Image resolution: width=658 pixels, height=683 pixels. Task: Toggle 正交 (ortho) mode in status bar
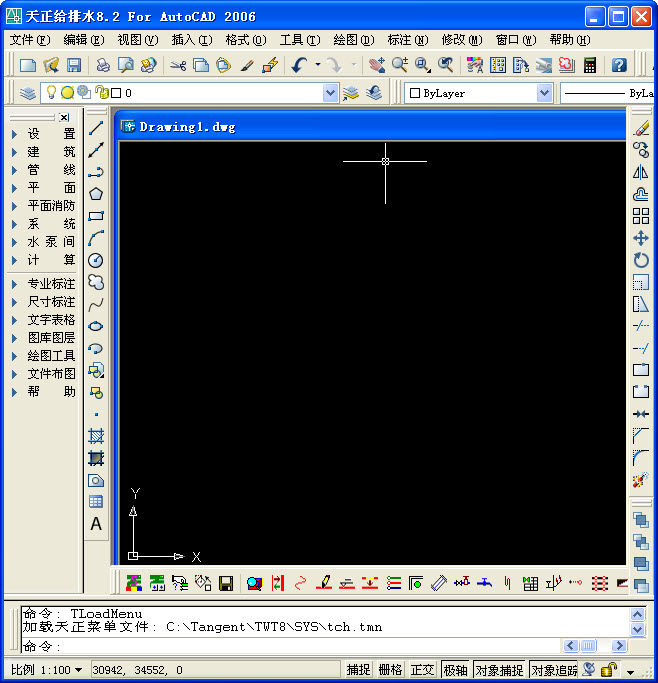pyautogui.click(x=423, y=670)
